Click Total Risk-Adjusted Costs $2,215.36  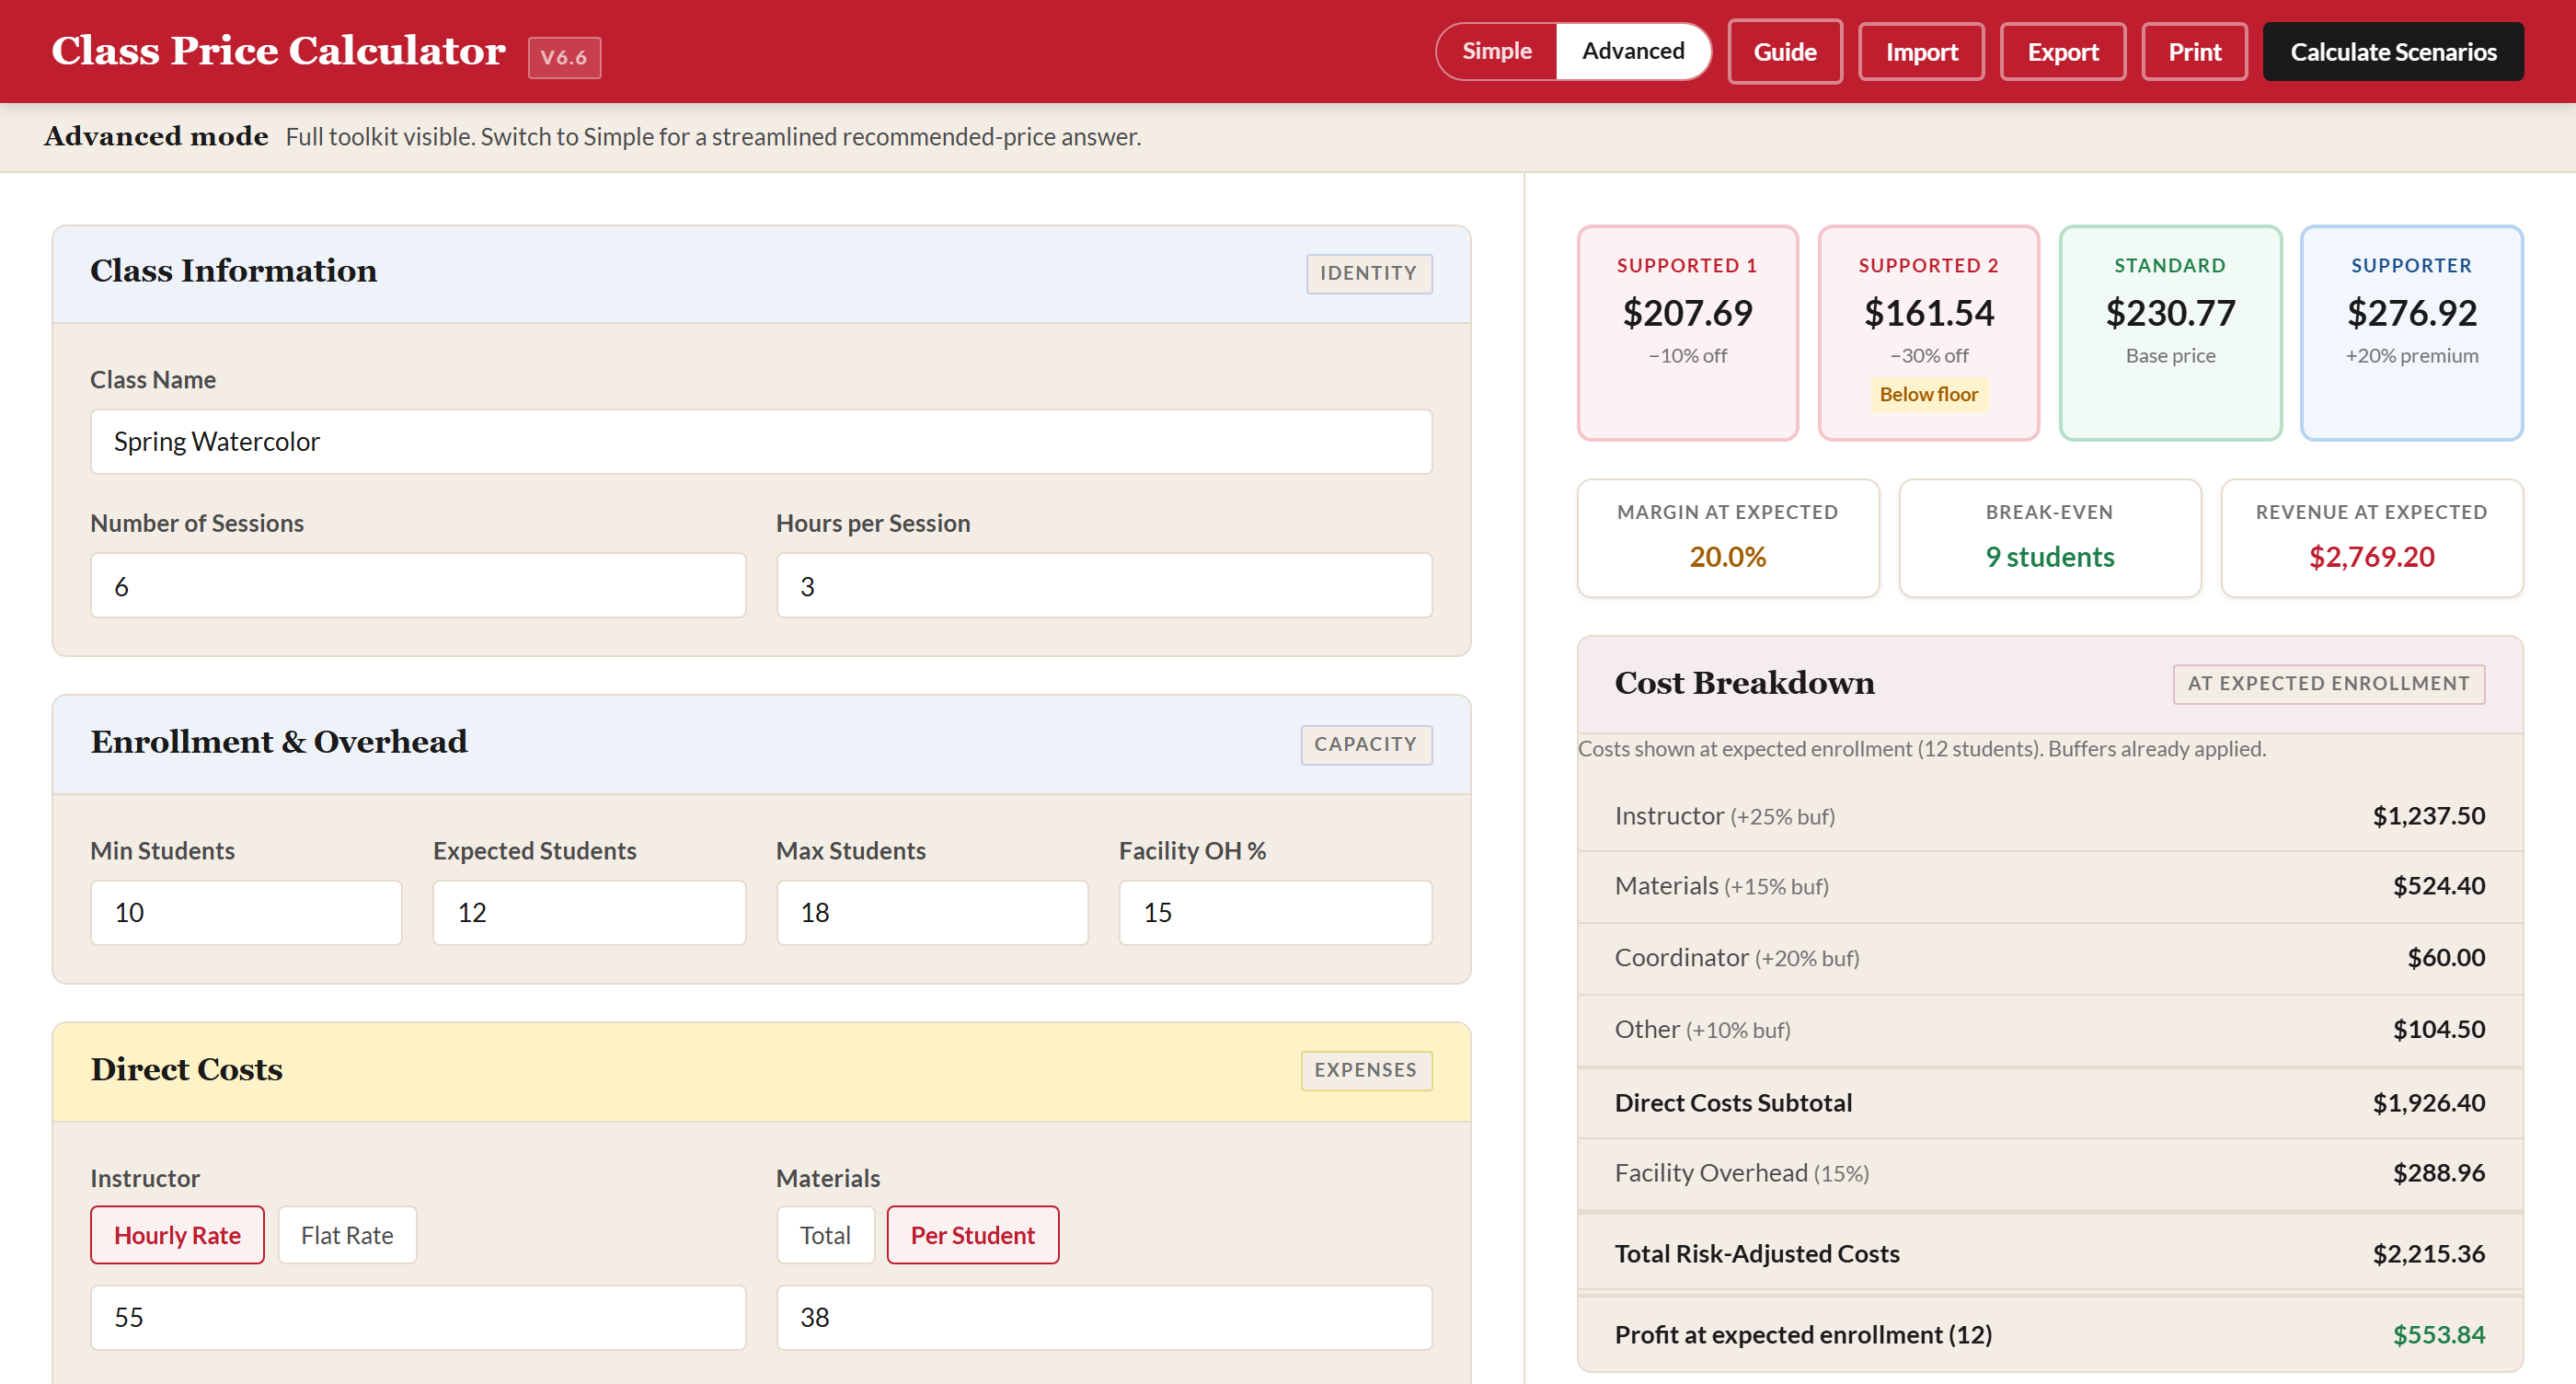tap(2049, 1254)
